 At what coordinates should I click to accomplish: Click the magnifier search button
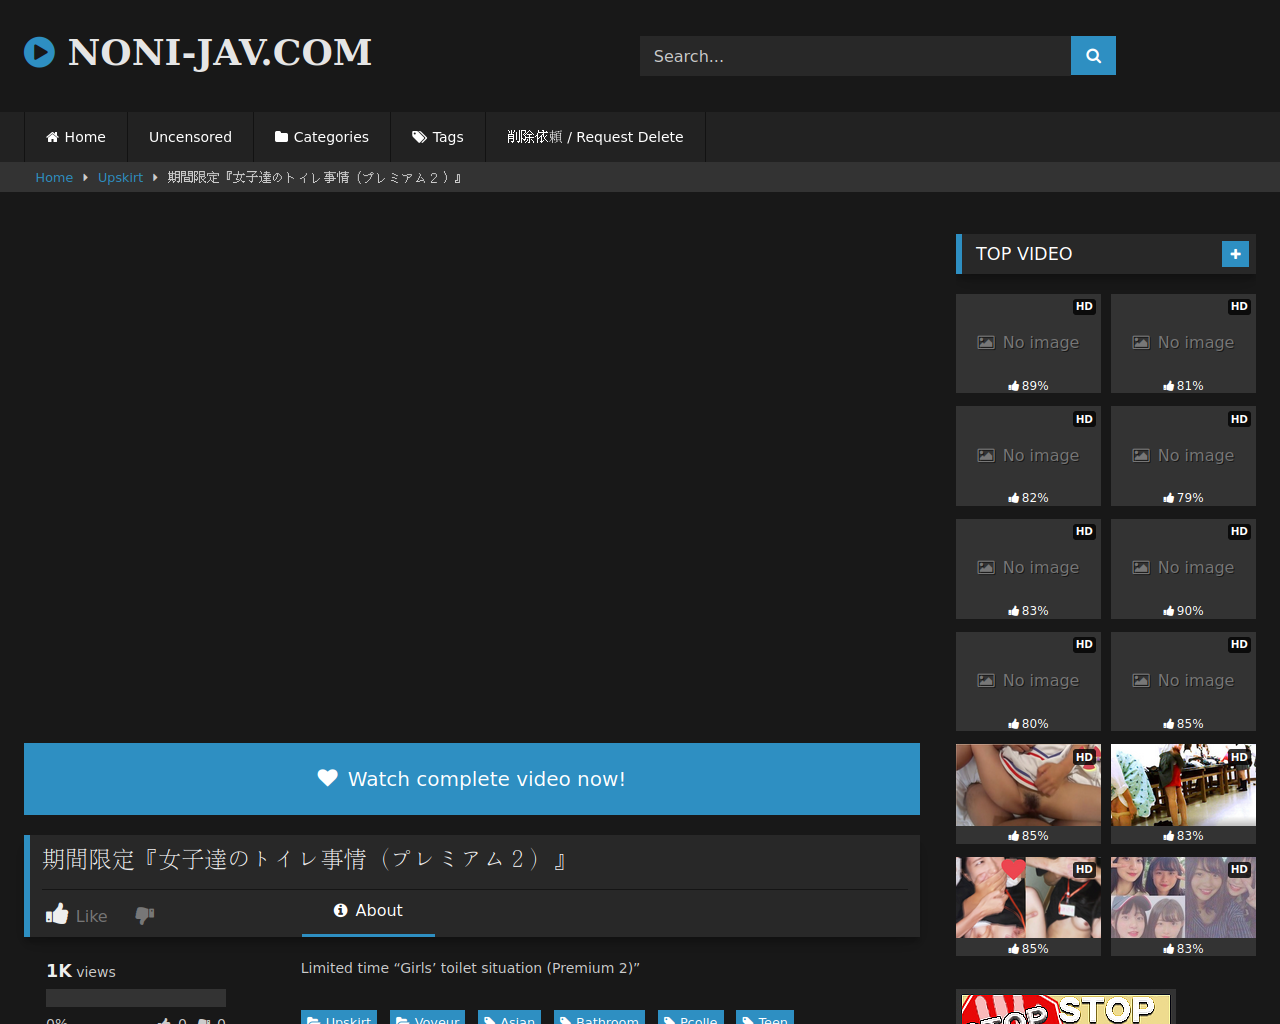[x=1093, y=56]
